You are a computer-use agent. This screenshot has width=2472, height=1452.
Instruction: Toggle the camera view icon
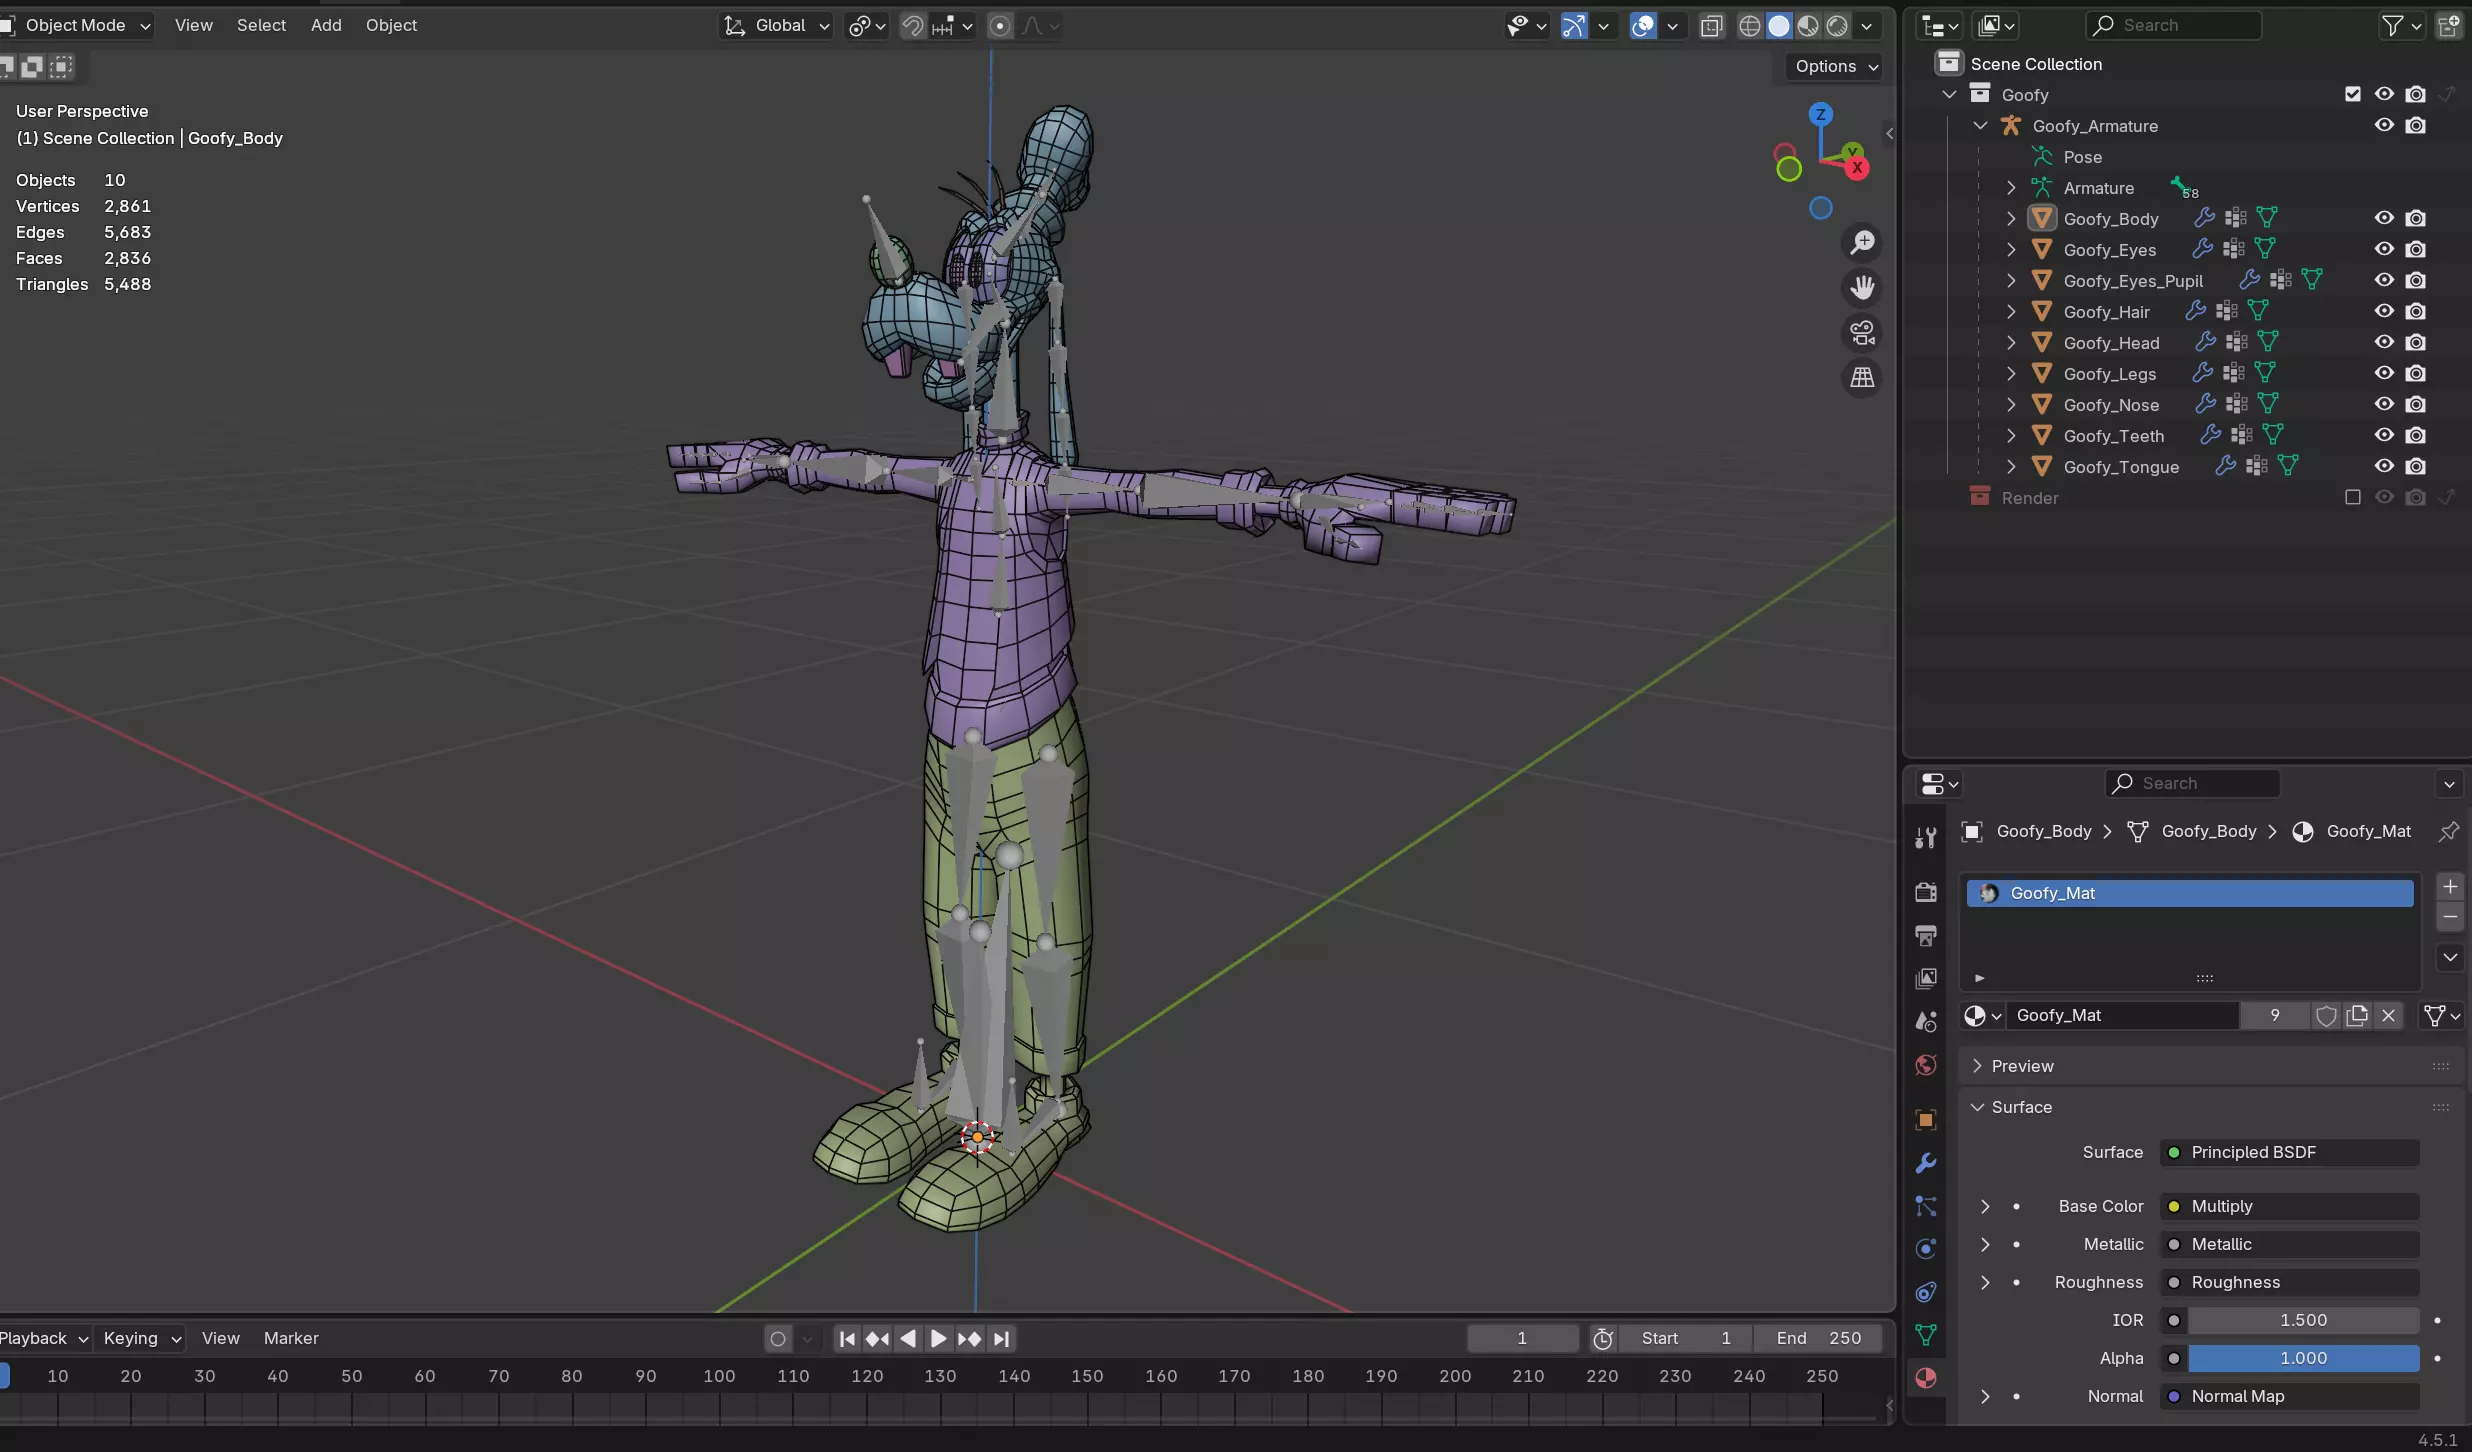pos(1862,333)
